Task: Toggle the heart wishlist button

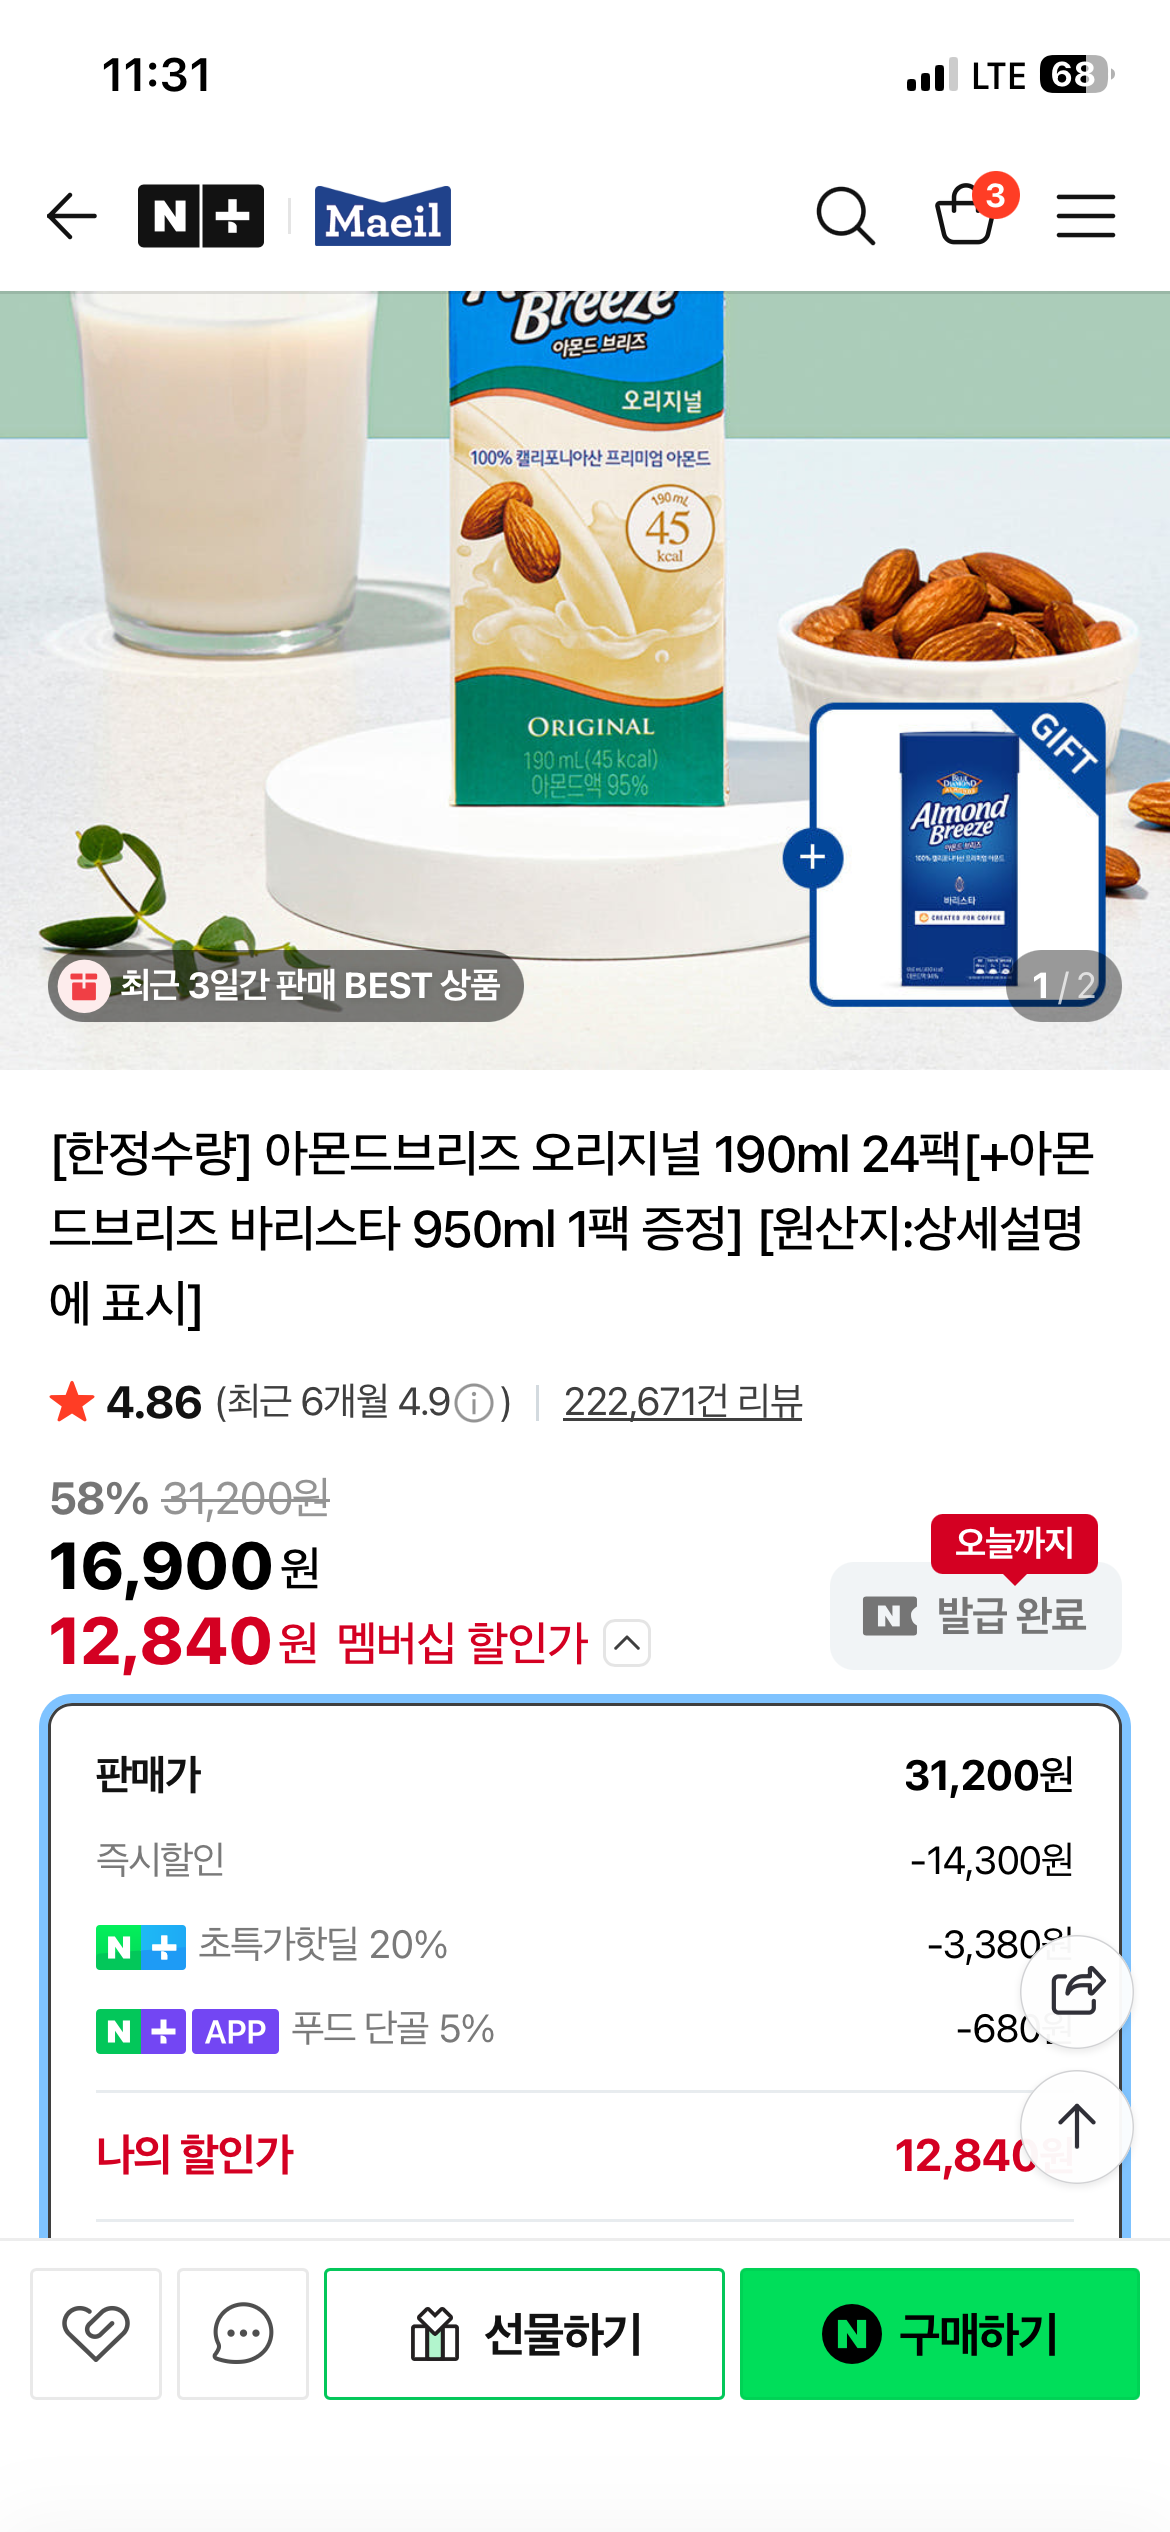Action: click(x=96, y=2333)
